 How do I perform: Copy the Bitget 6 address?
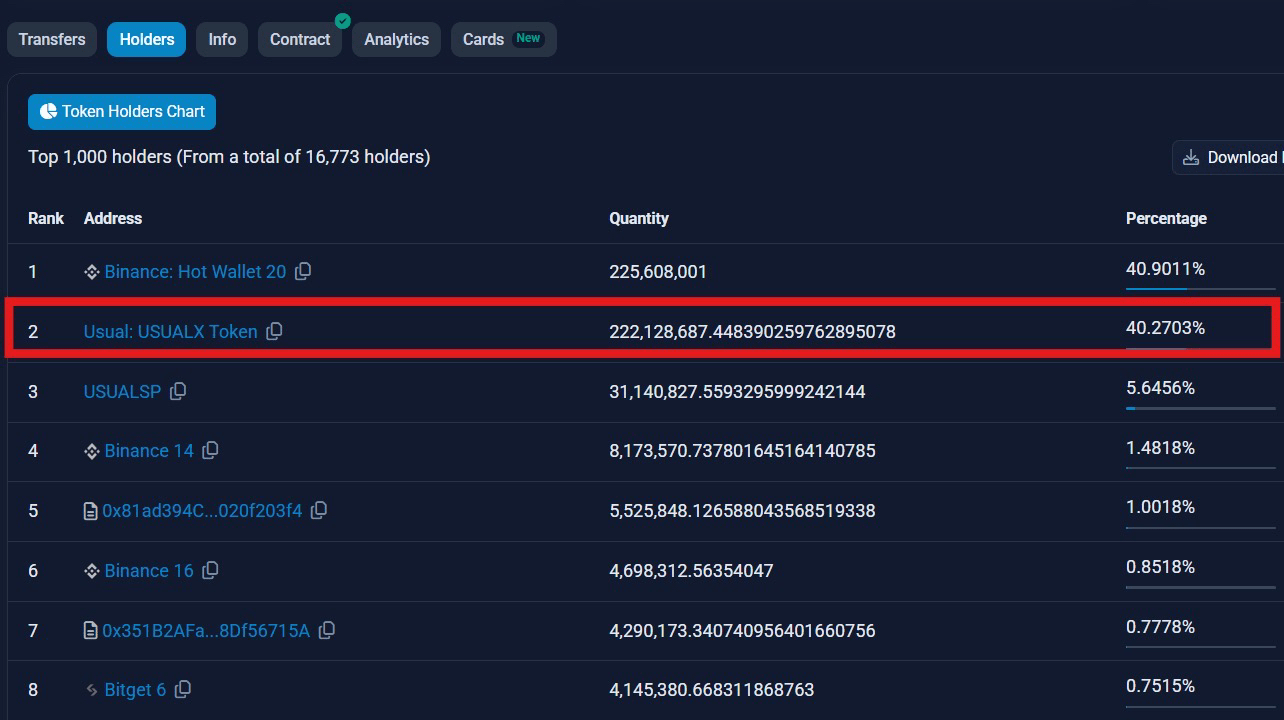(x=183, y=689)
